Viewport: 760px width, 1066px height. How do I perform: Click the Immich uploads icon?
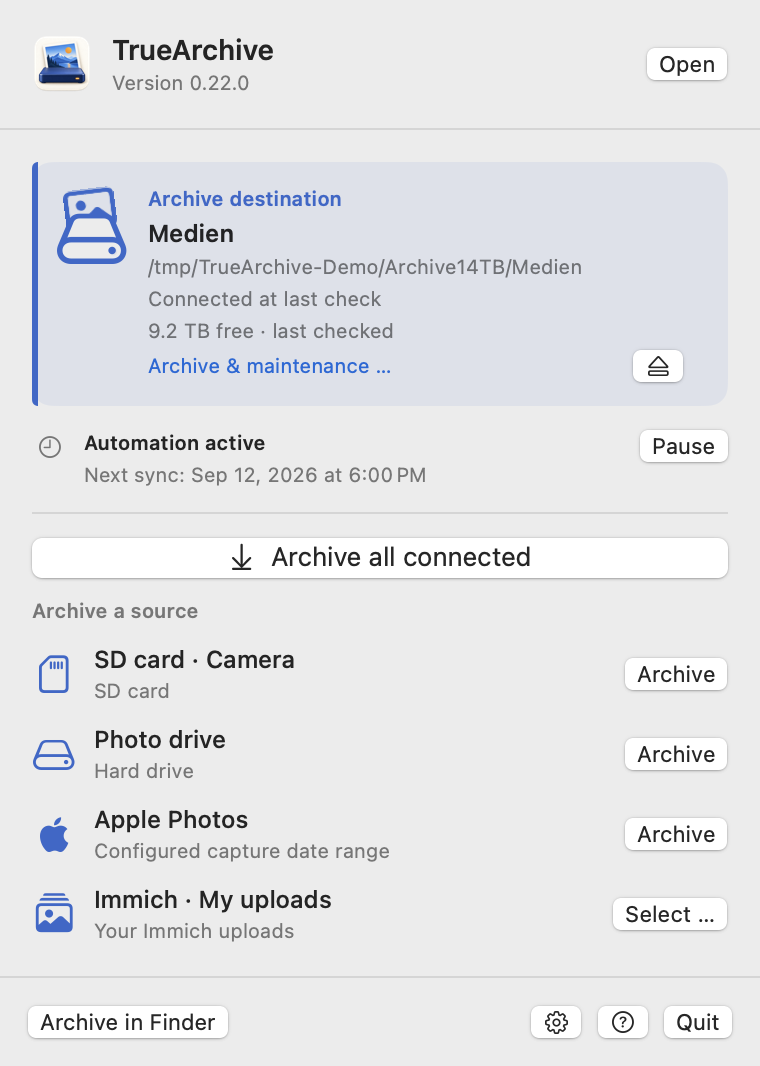click(54, 913)
